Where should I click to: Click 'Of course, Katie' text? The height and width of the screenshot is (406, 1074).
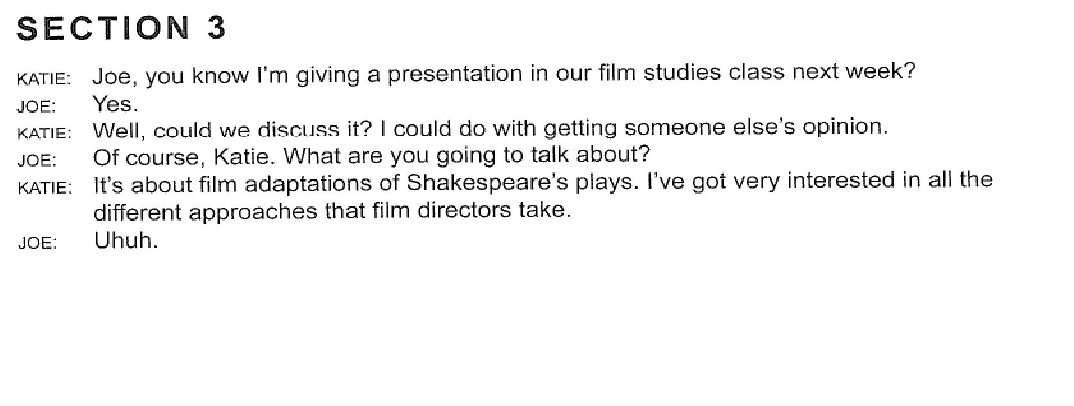click(184, 157)
